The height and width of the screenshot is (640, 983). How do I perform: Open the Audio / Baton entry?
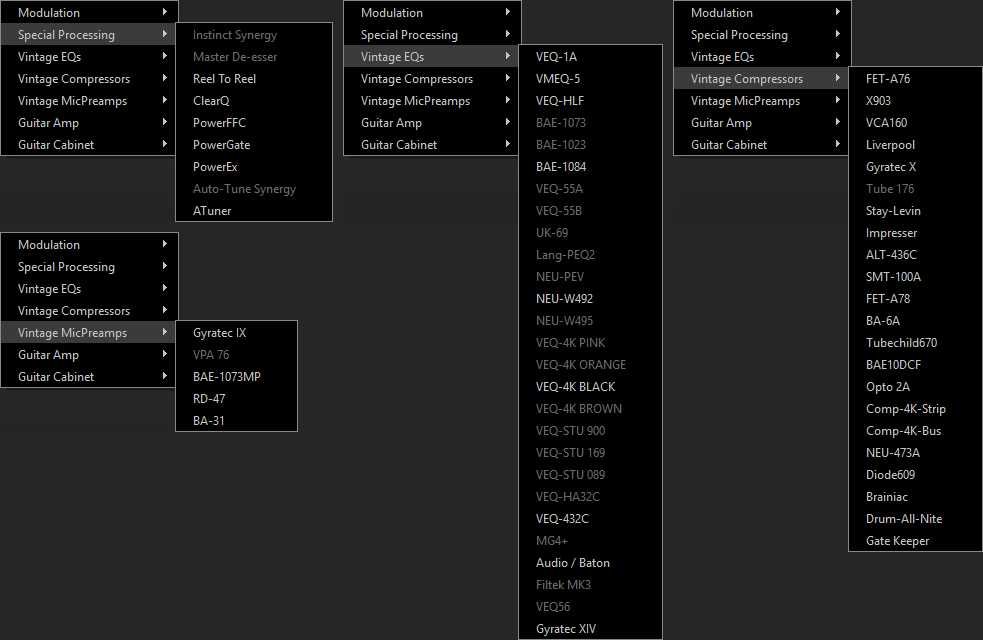click(591, 563)
